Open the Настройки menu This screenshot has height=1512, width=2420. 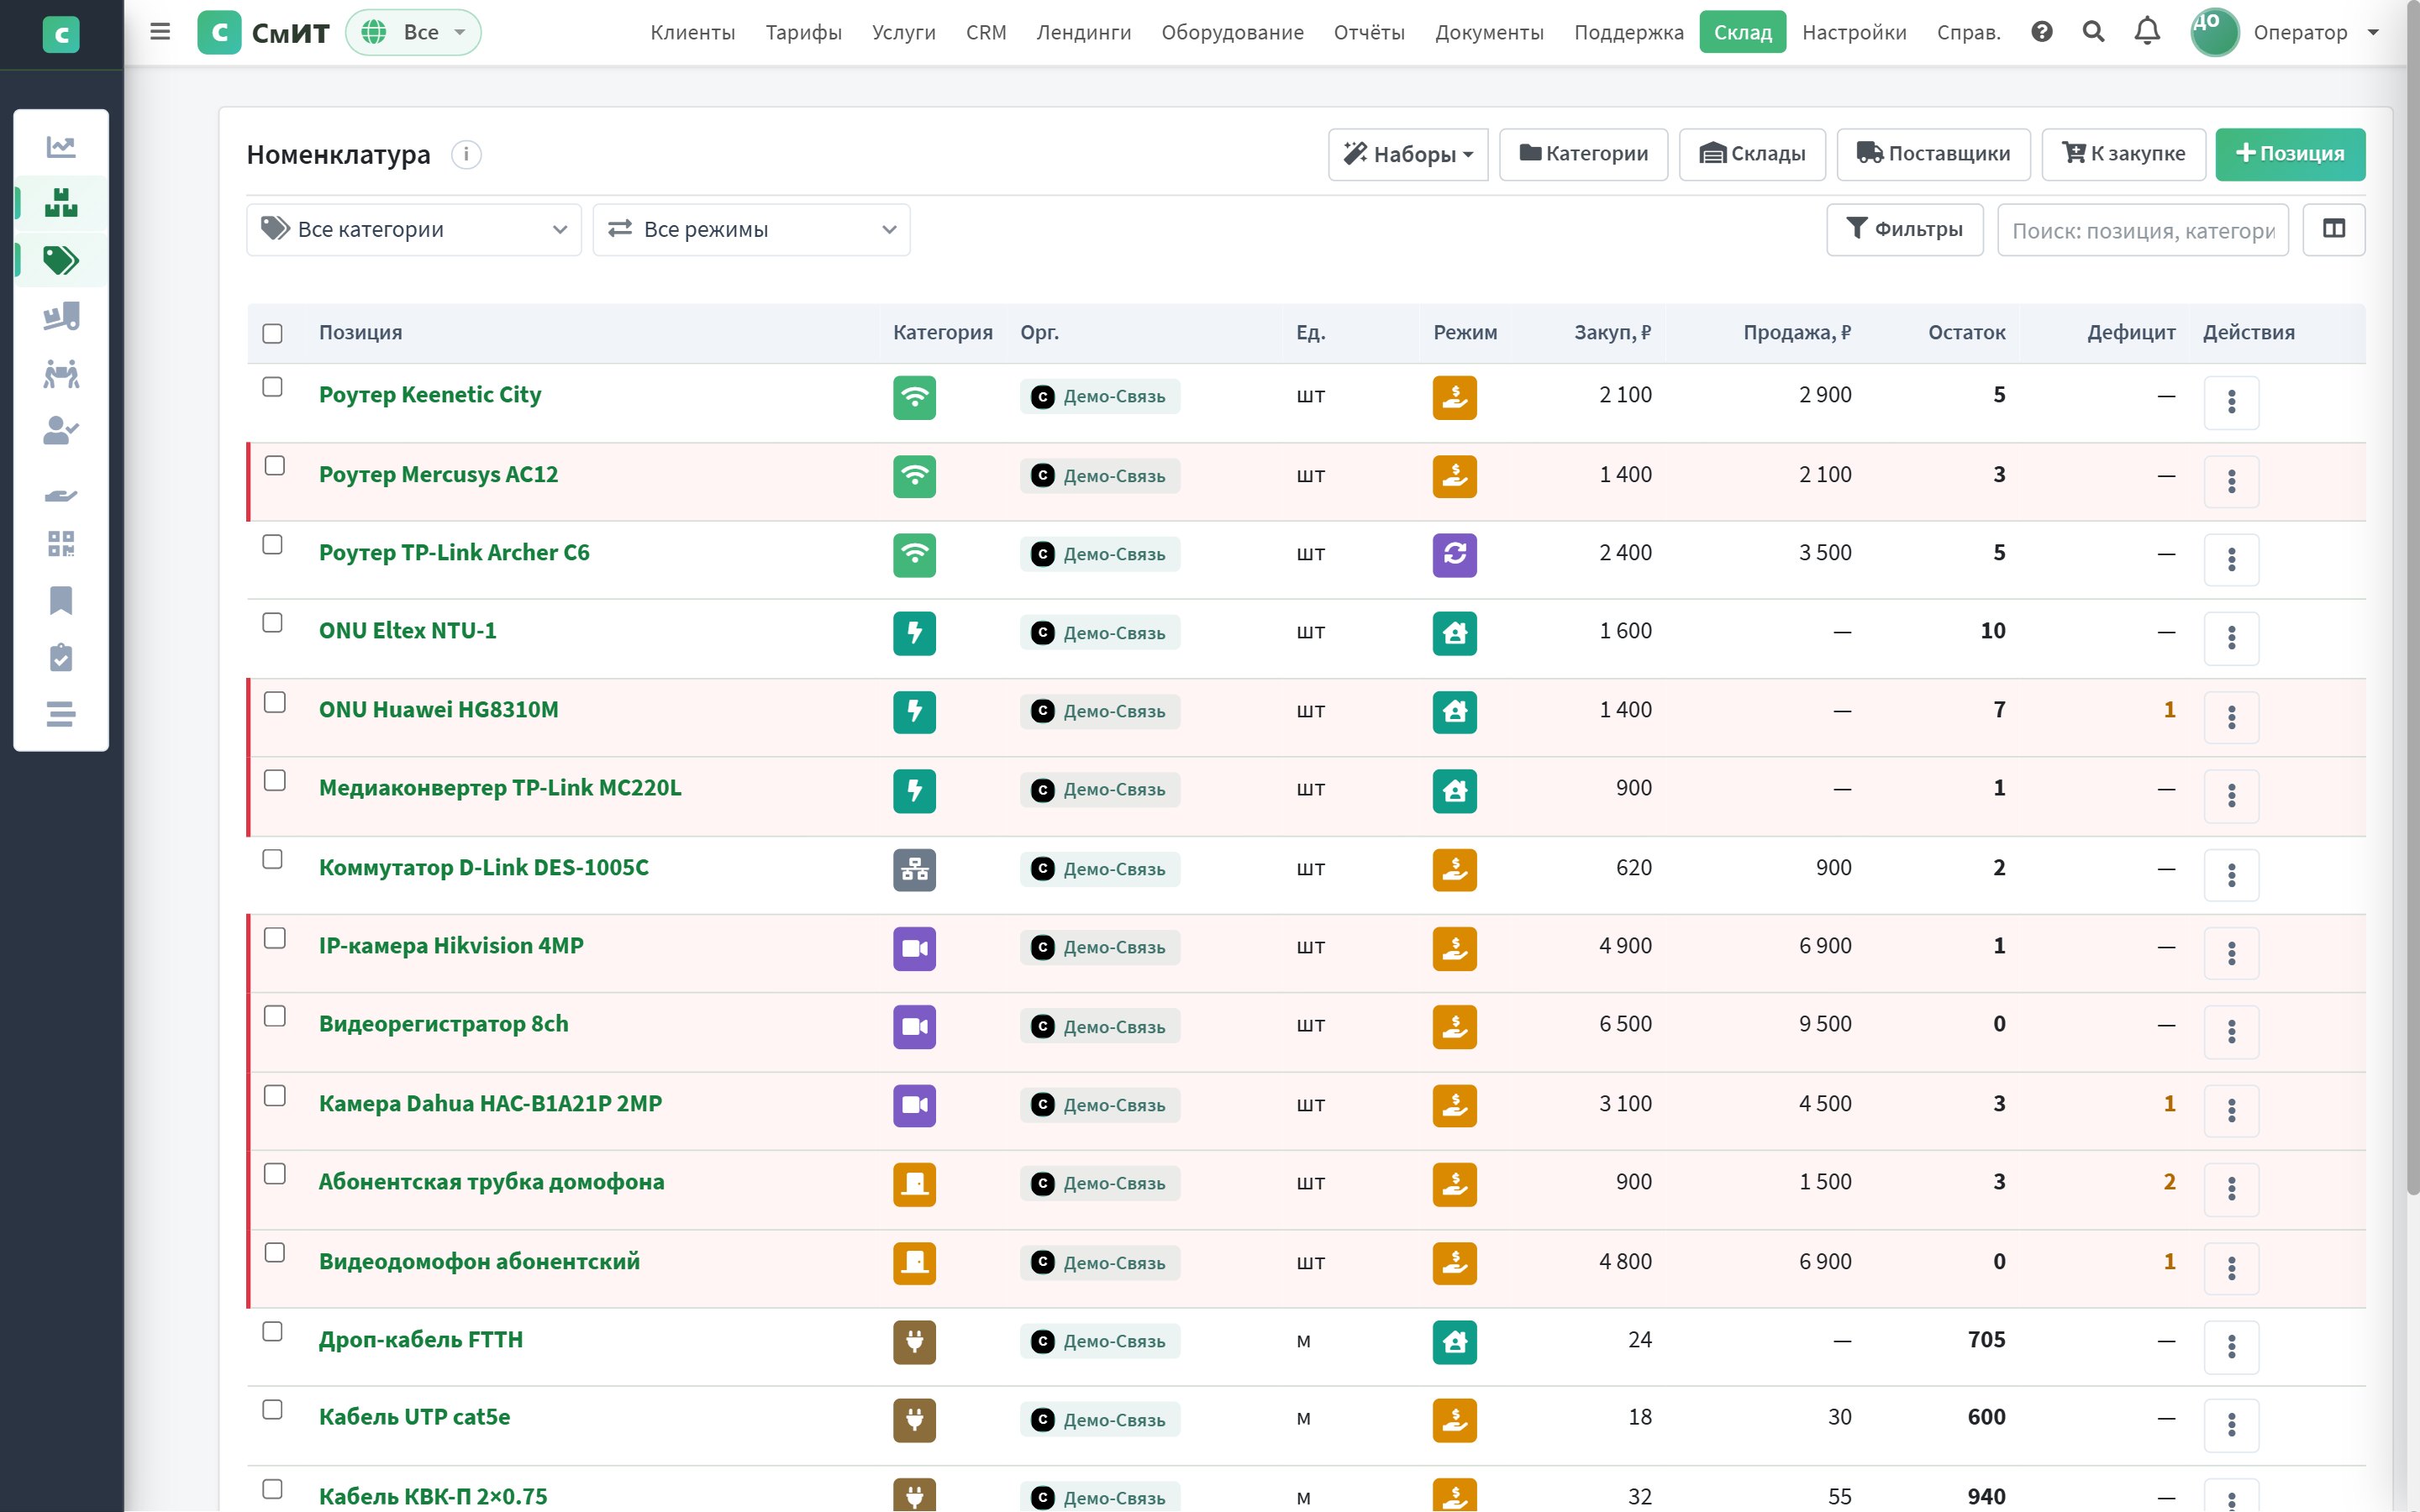coord(1854,32)
